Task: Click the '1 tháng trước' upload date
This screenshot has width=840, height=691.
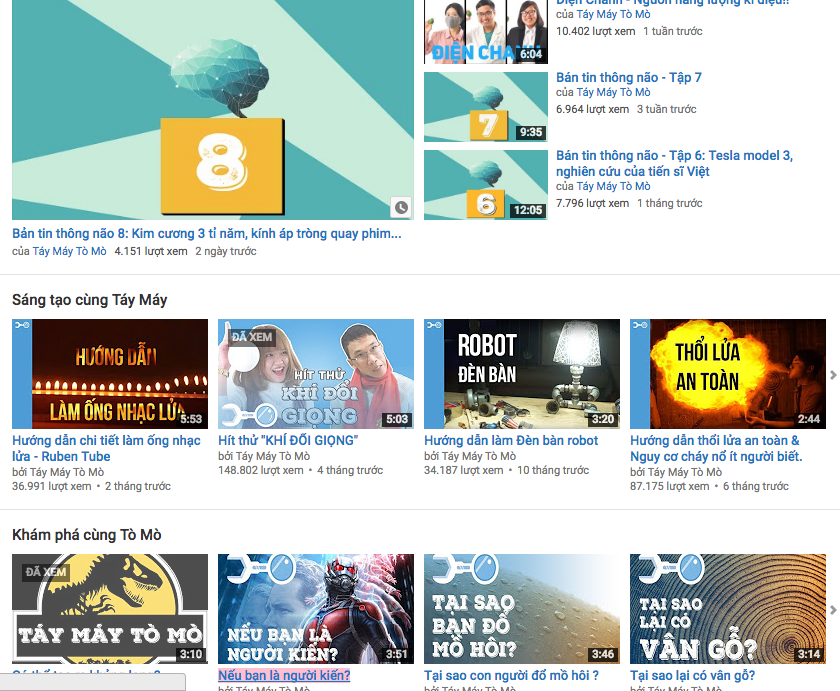Action: tap(670, 203)
